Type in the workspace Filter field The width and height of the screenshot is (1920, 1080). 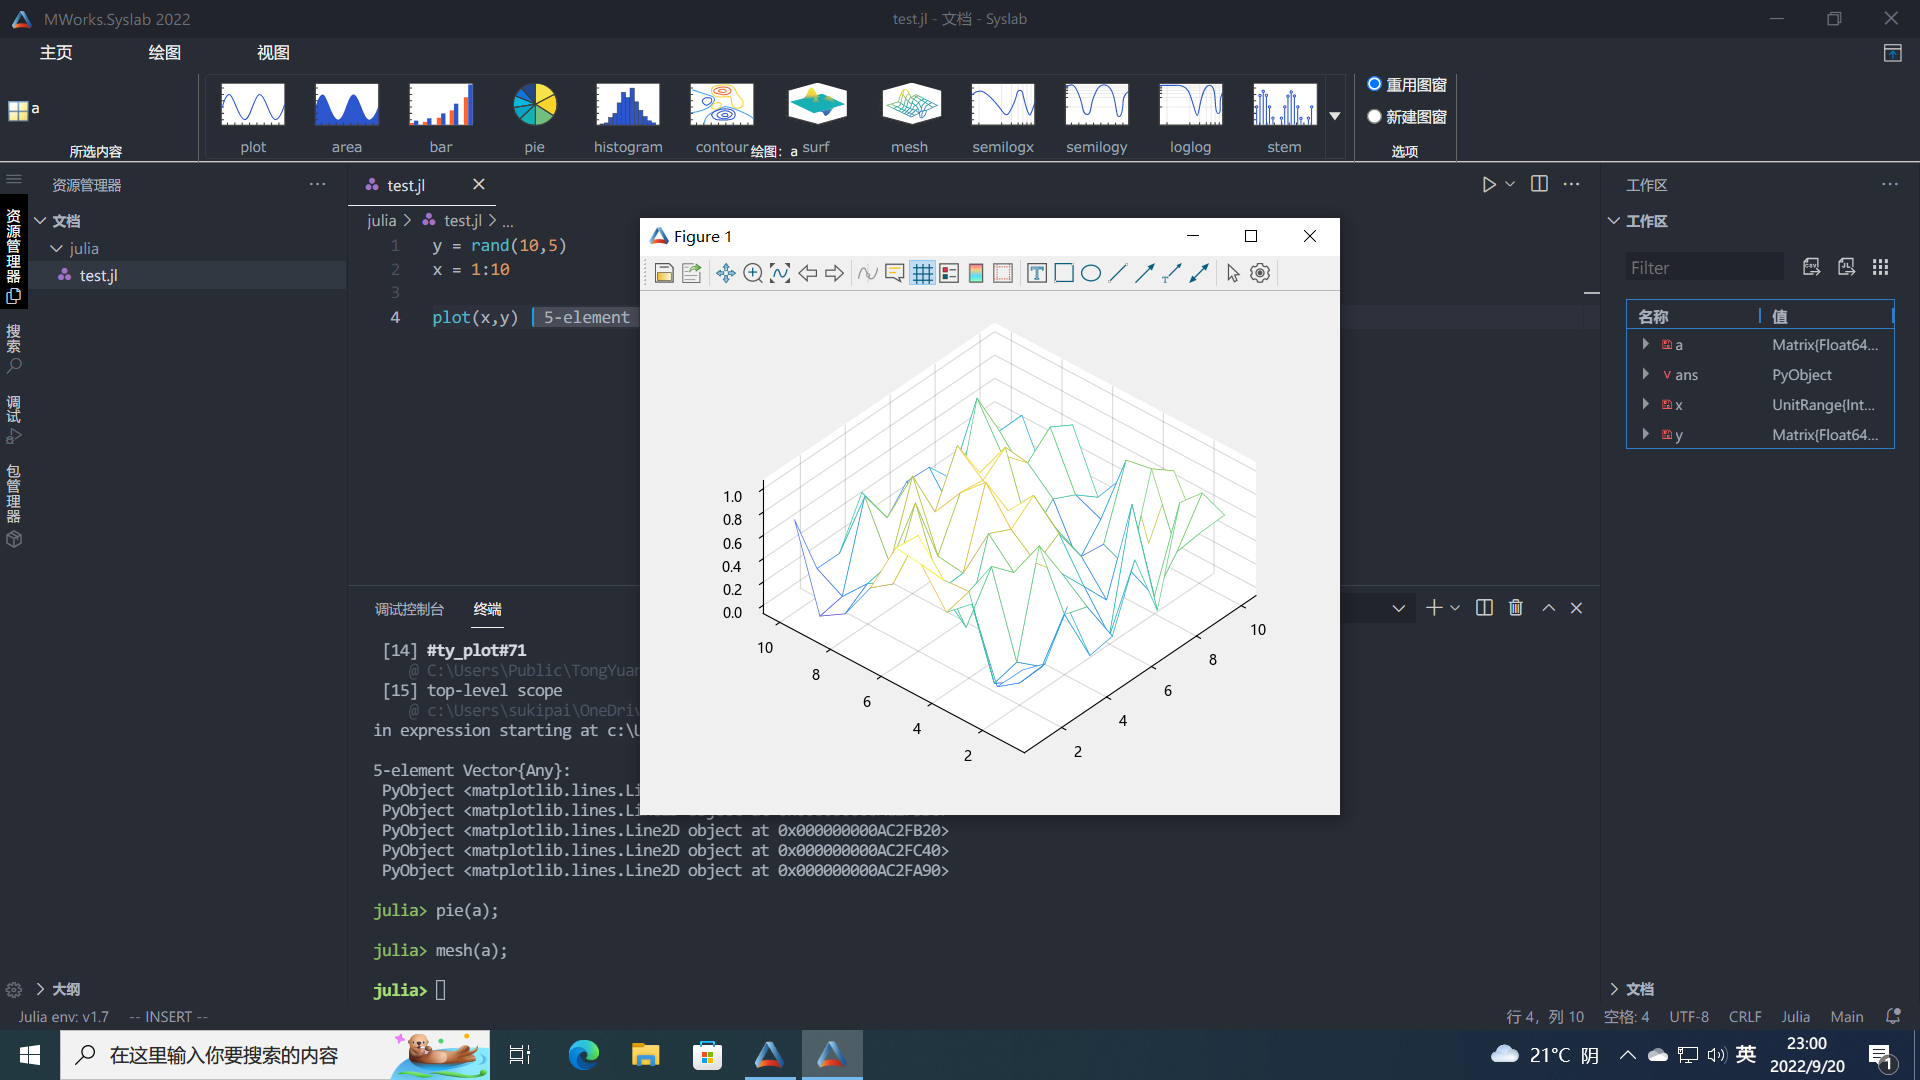[1704, 267]
